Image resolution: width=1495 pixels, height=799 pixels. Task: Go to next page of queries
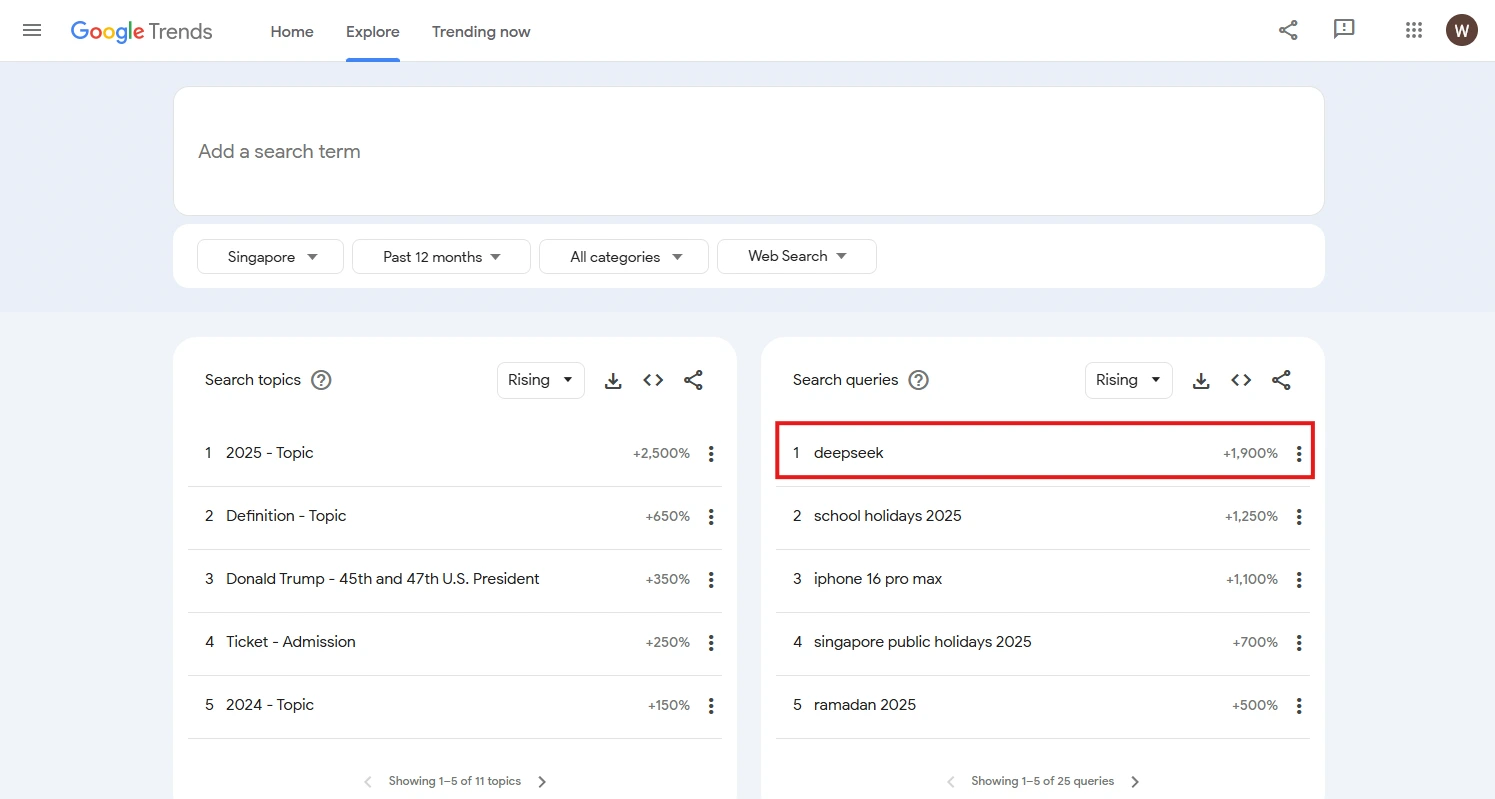1135,782
